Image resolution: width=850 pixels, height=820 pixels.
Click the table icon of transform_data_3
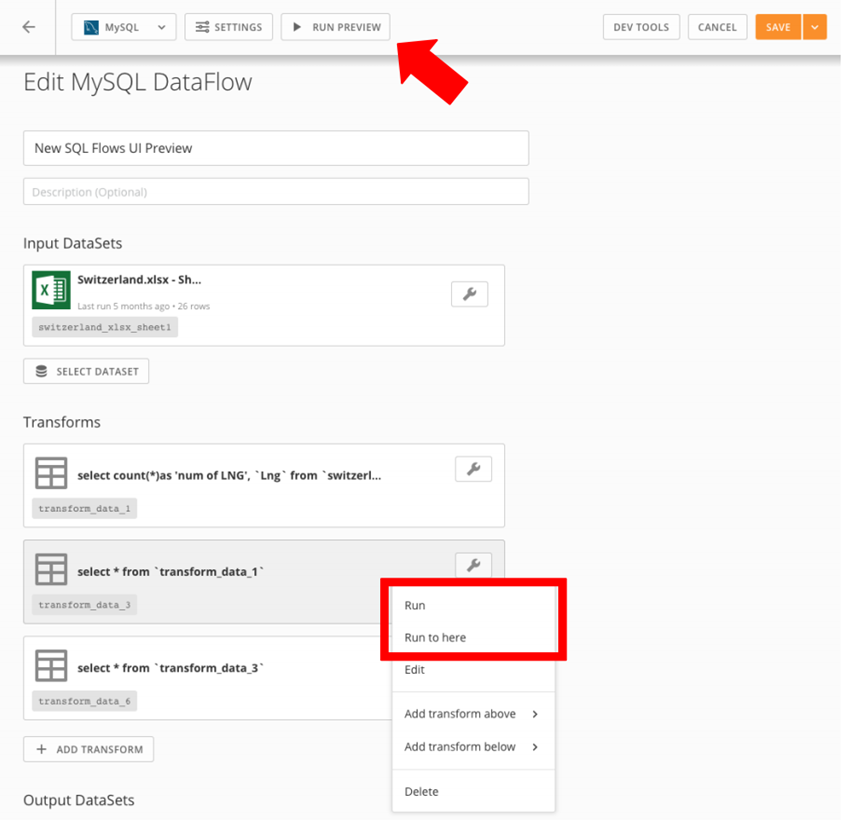pyautogui.click(x=51, y=569)
